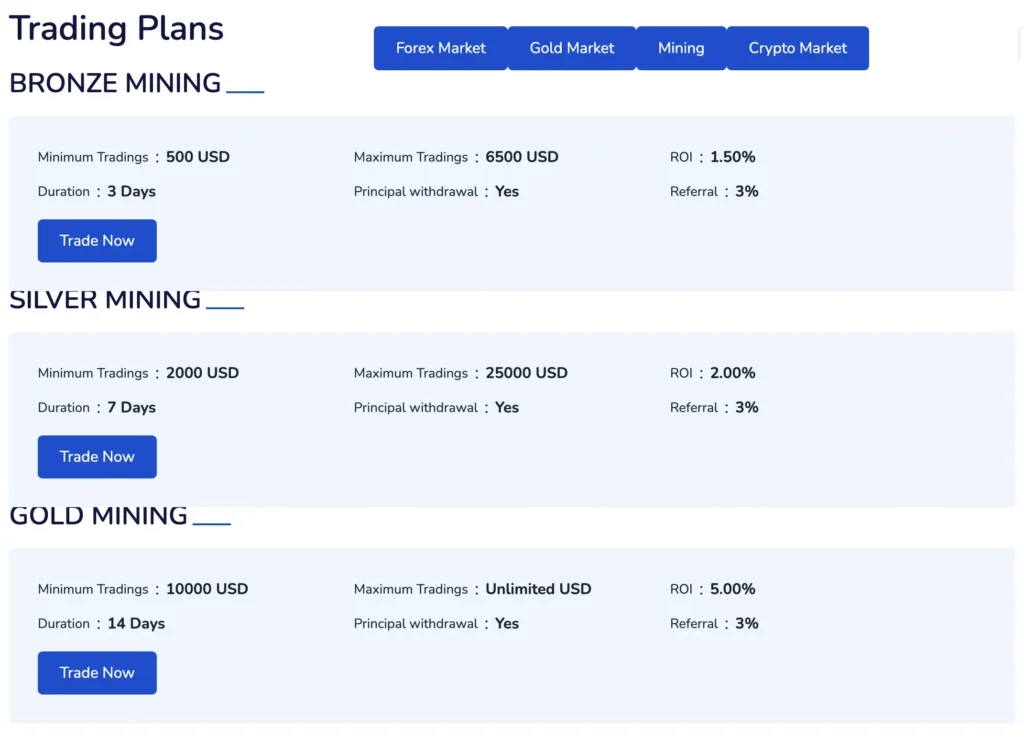Select the 14 Days duration value

coord(136,623)
